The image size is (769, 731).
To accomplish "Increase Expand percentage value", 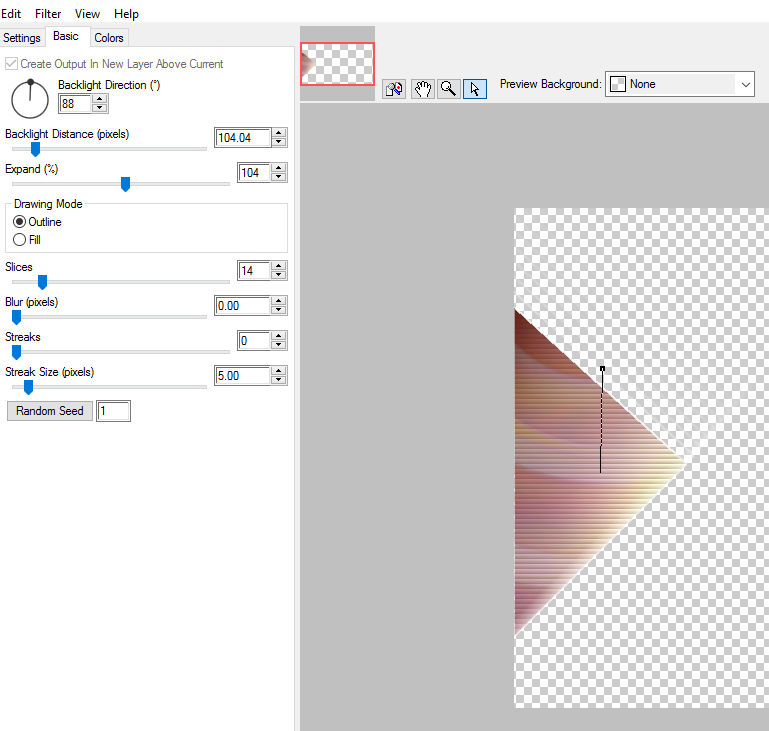I will tap(279, 168).
